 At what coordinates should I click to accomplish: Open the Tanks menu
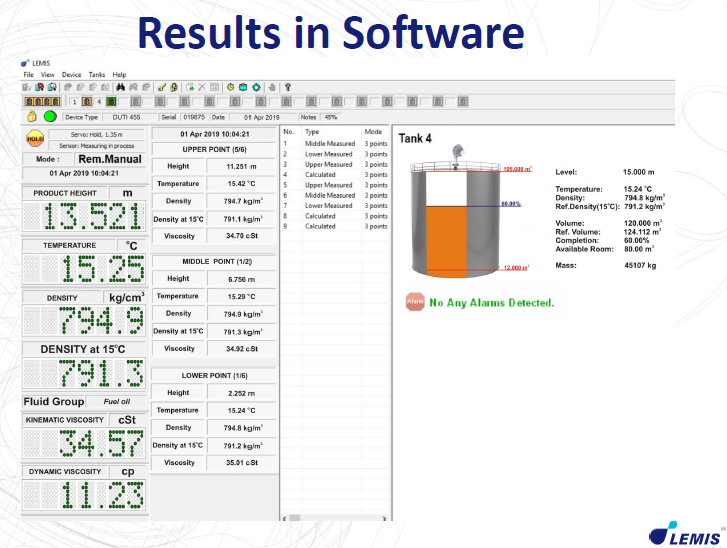pos(97,75)
